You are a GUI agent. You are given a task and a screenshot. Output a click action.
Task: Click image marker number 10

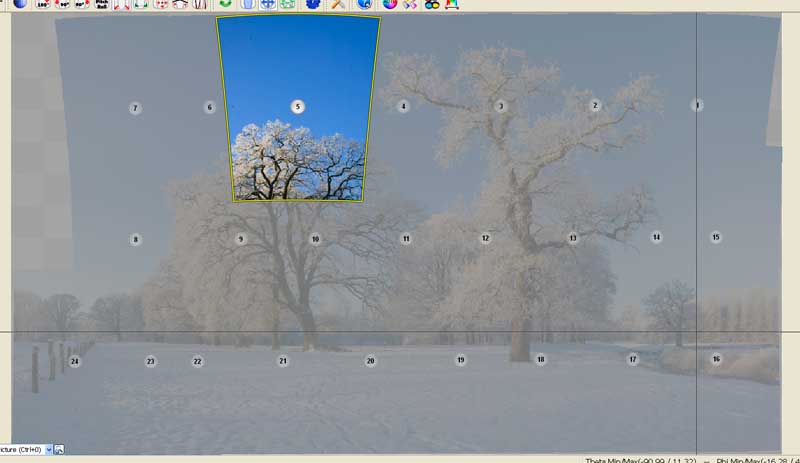[x=315, y=239]
